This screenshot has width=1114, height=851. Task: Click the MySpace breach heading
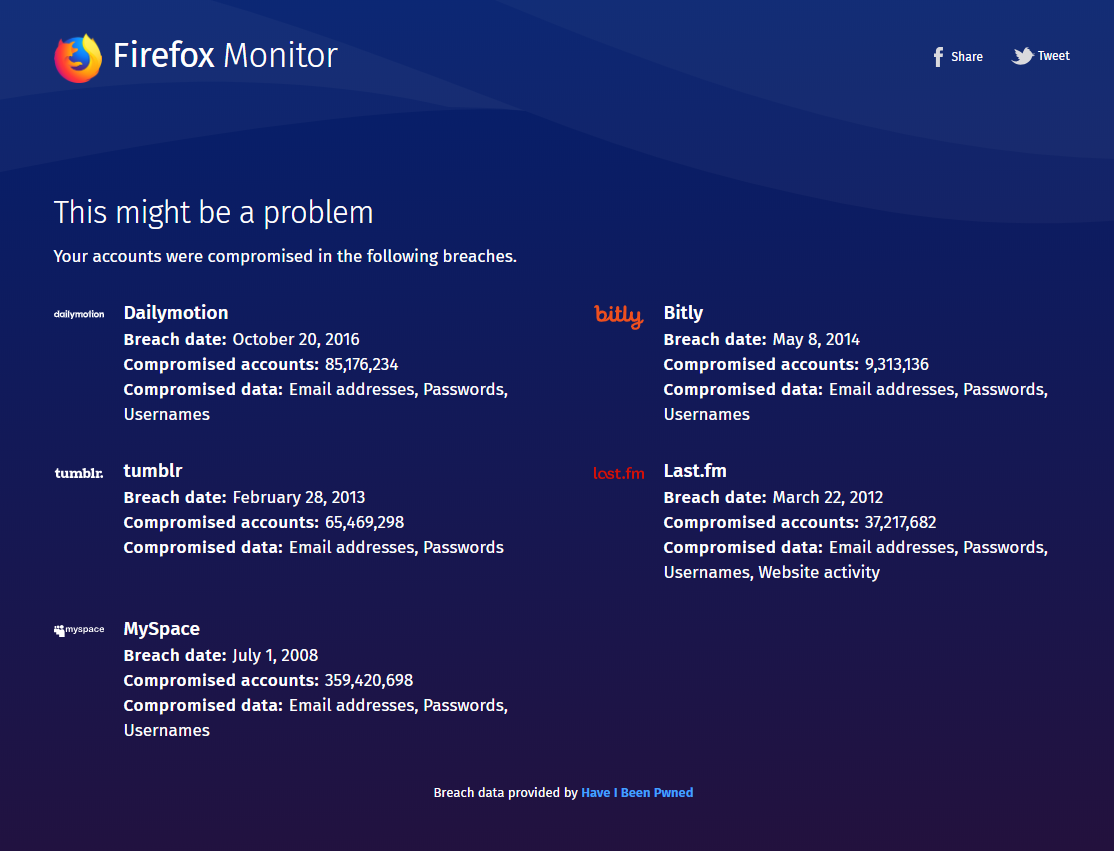pyautogui.click(x=161, y=628)
